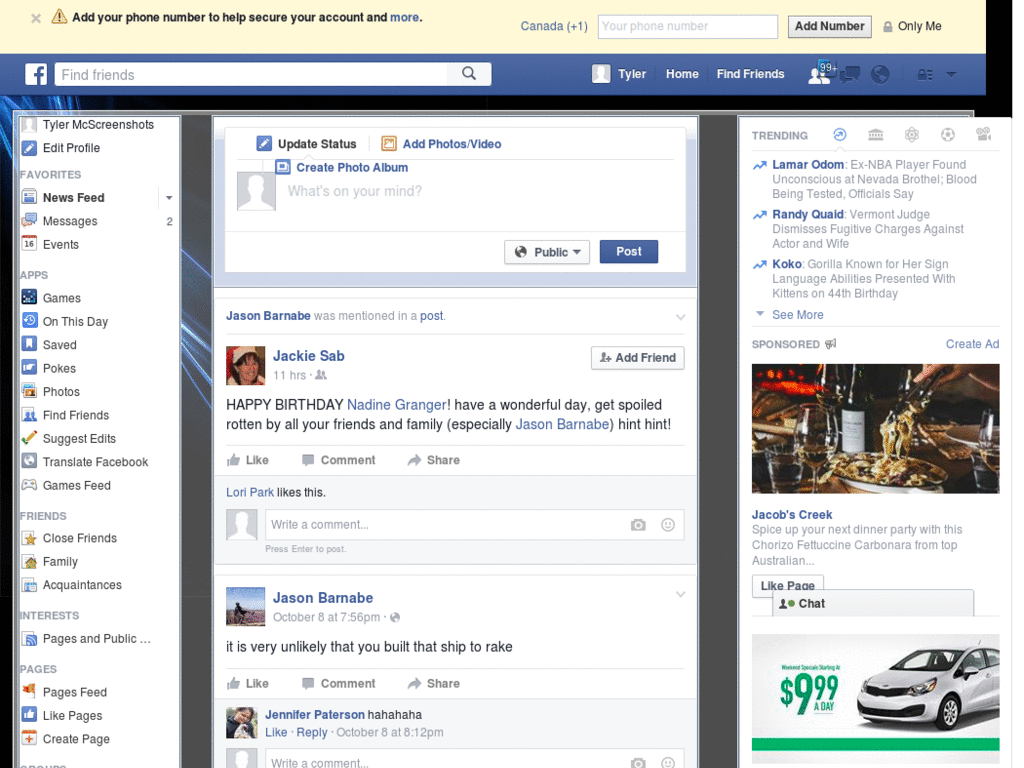Go to Home in top bar
Screen dimensions: 1024x768
click(682, 74)
